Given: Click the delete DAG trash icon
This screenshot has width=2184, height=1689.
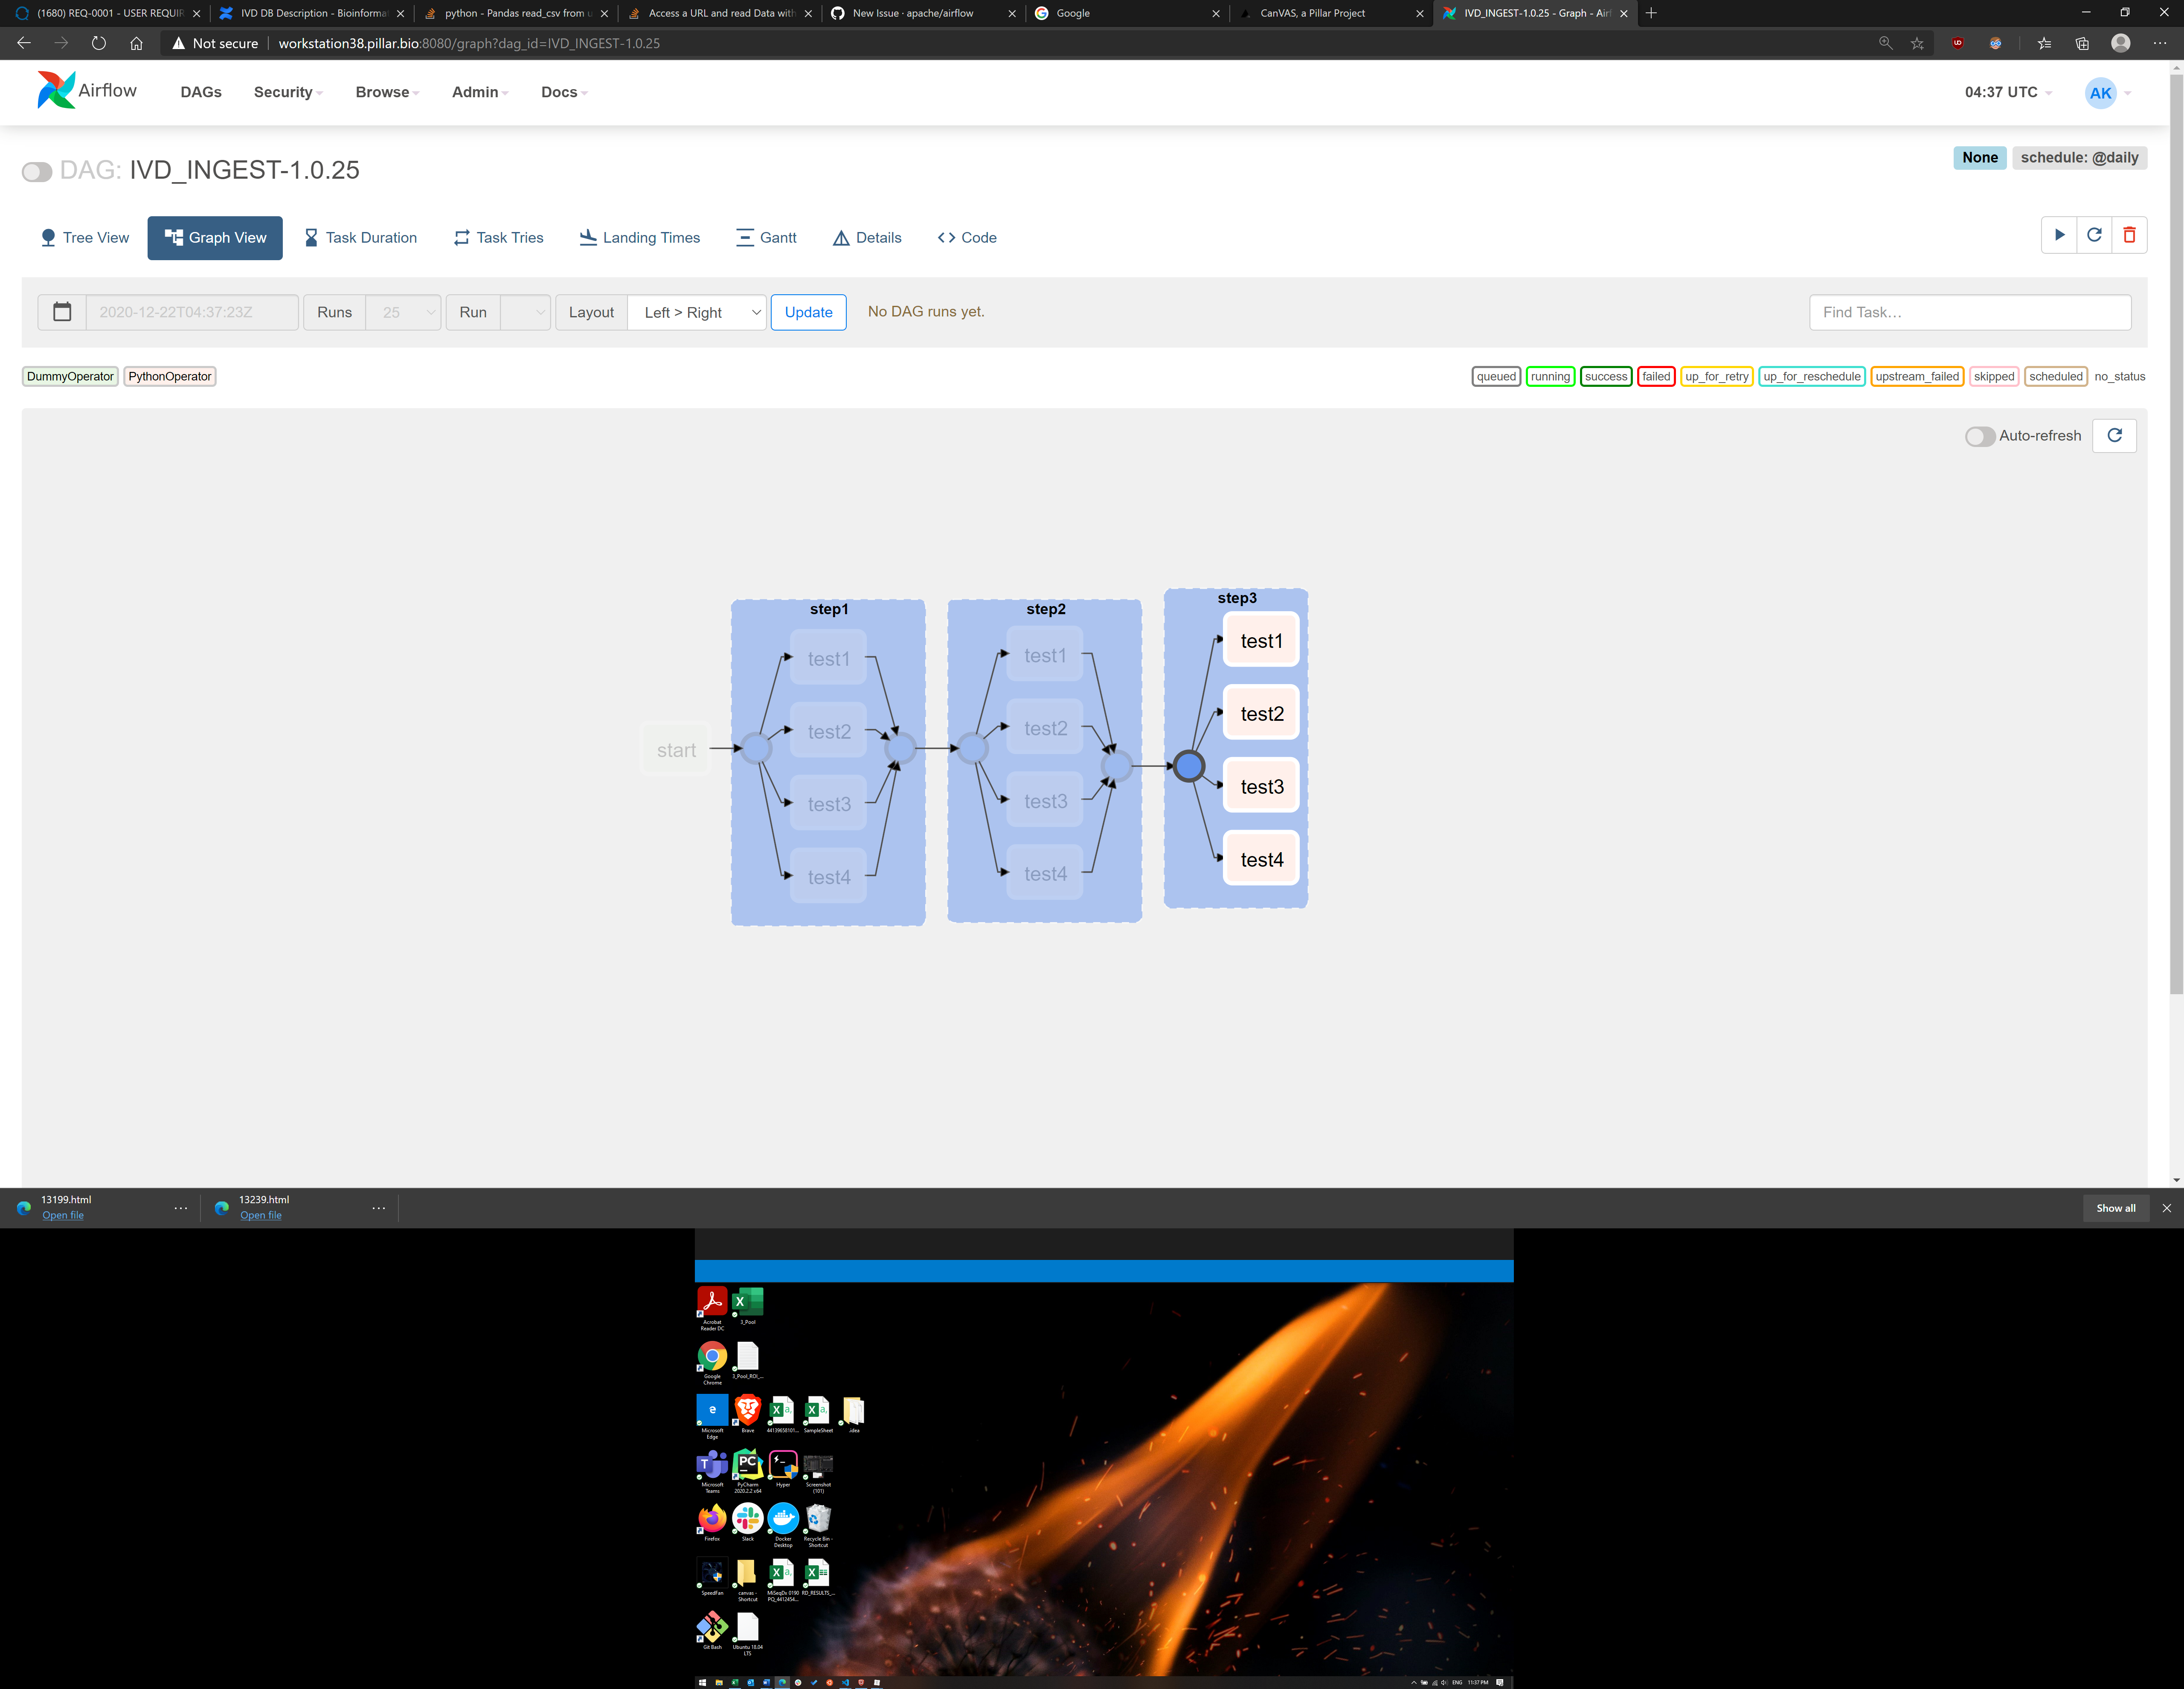Looking at the screenshot, I should [2129, 235].
